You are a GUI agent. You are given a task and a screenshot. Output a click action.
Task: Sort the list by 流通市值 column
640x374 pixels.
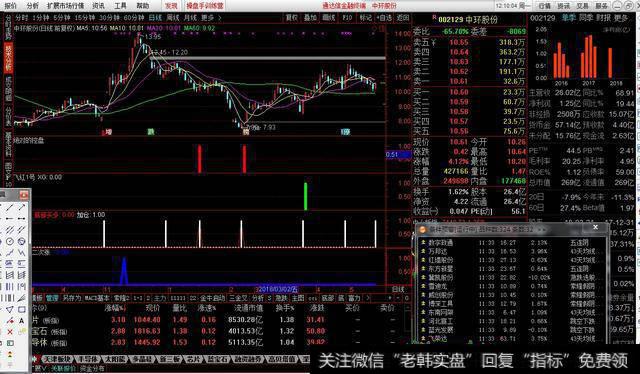248,308
